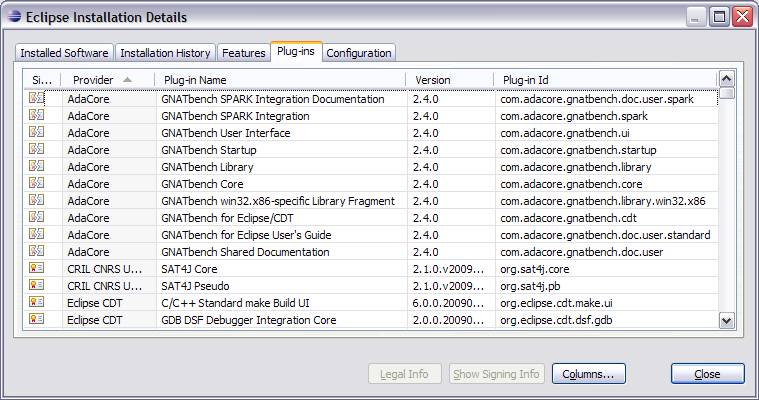759x400 pixels.
Task: Click icon for win32.x86-specific Library Fragment row
Action: click(x=36, y=200)
